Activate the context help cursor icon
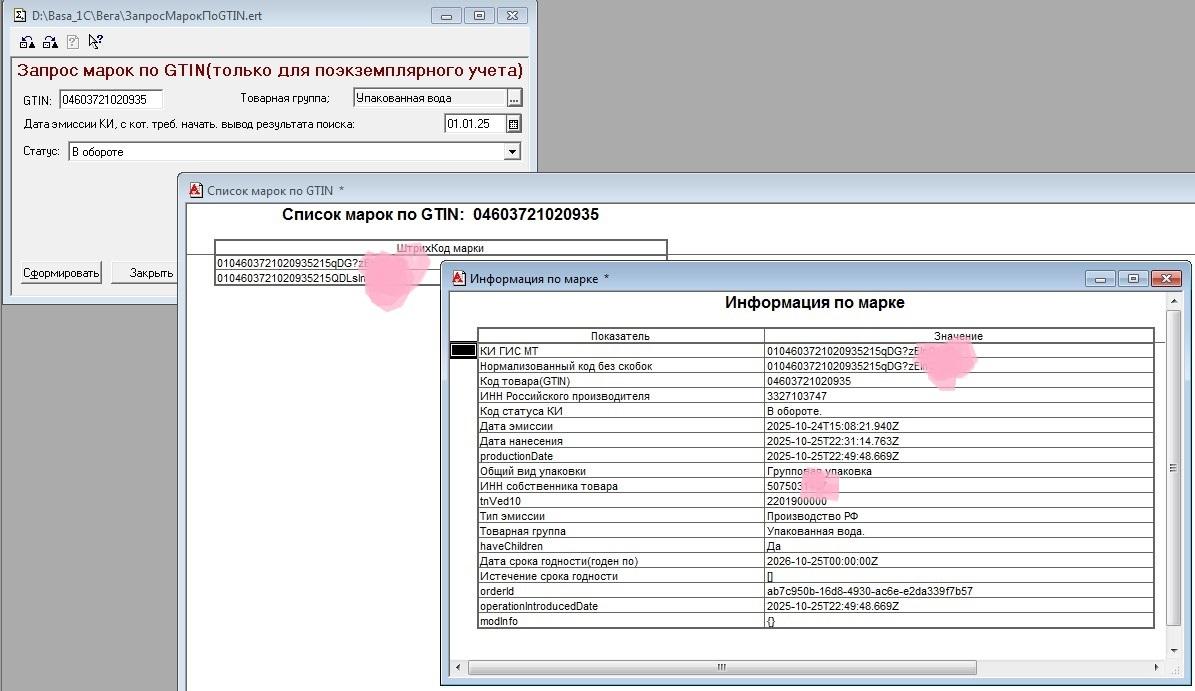The width and height of the screenshot is (1195, 691). [x=96, y=42]
